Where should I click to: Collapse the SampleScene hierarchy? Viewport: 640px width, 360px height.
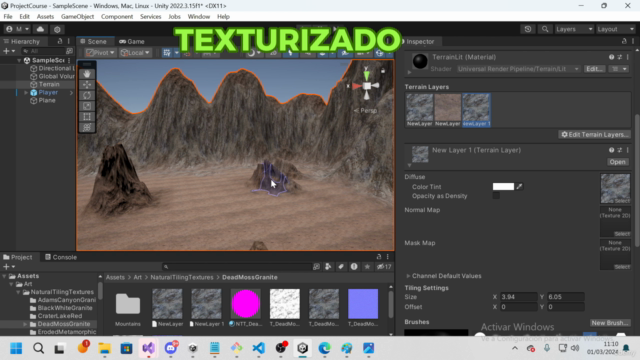coord(19,60)
